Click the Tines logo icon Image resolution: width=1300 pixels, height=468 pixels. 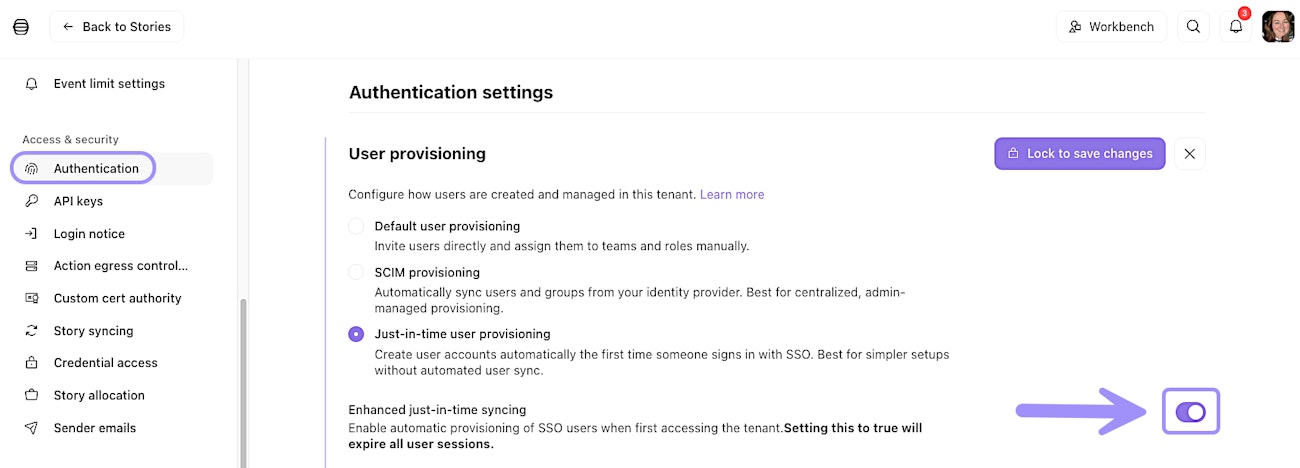pyautogui.click(x=21, y=27)
